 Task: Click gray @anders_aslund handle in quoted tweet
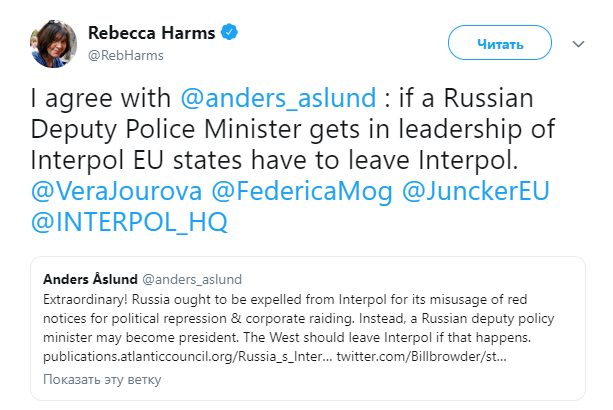(x=192, y=277)
